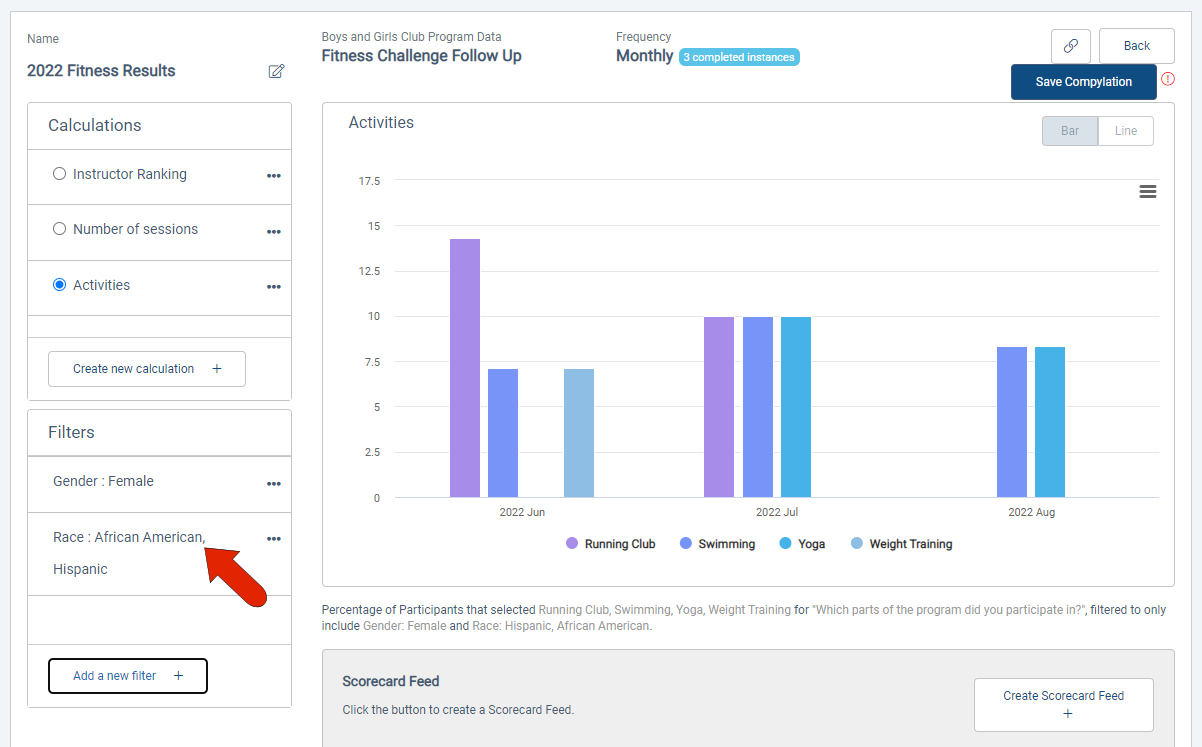Open options dots for Instructor Ranking

coord(274,176)
